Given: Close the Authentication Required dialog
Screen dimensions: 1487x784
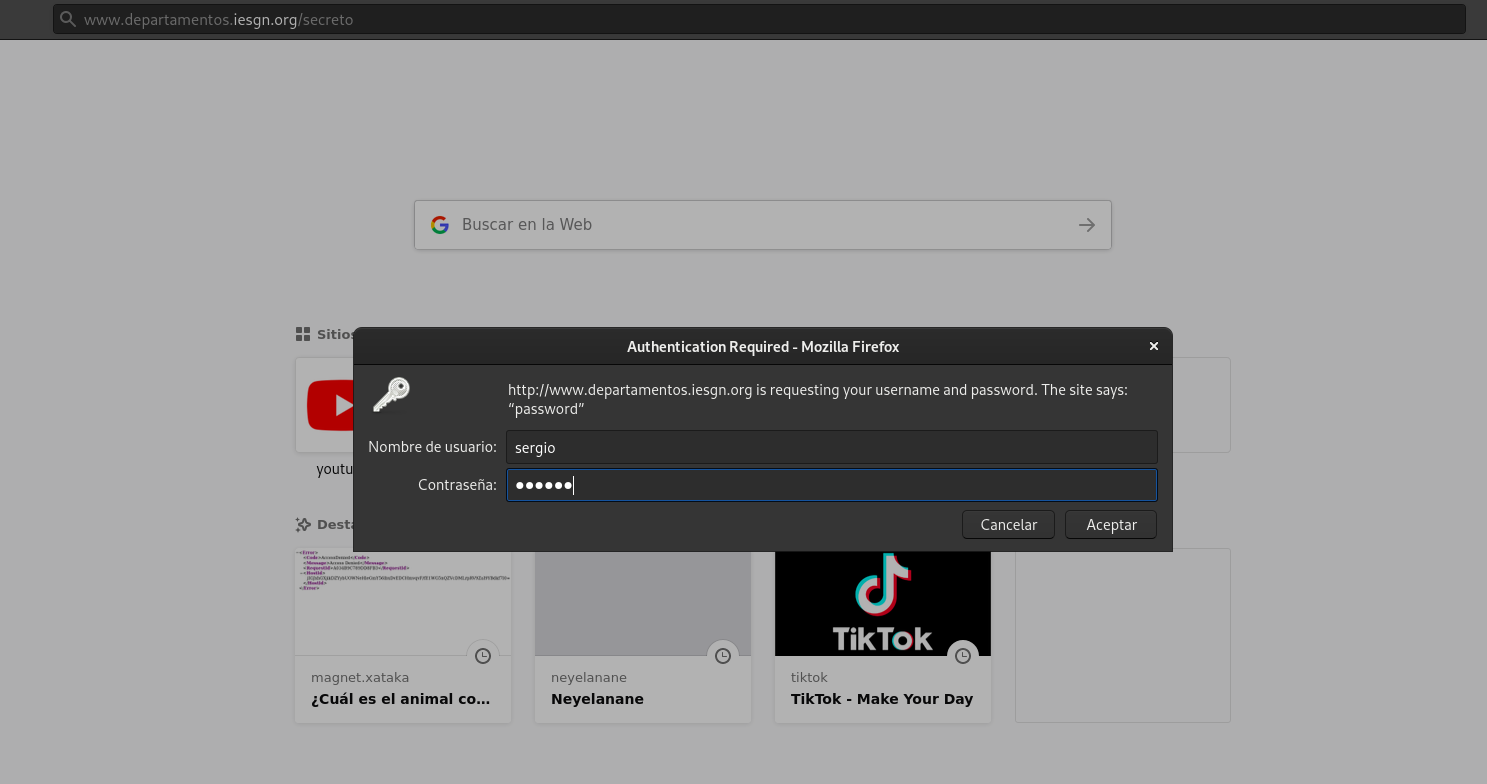Looking at the screenshot, I should (1153, 346).
